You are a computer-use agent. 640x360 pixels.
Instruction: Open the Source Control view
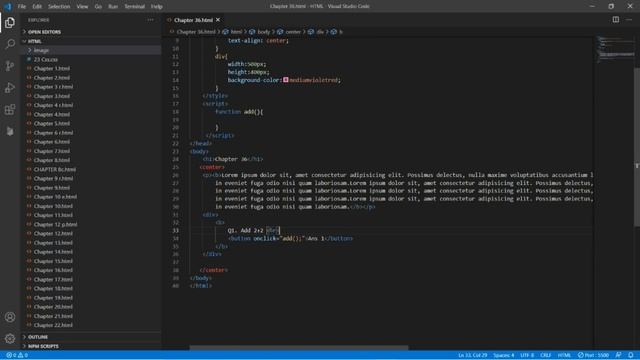pos(10,66)
